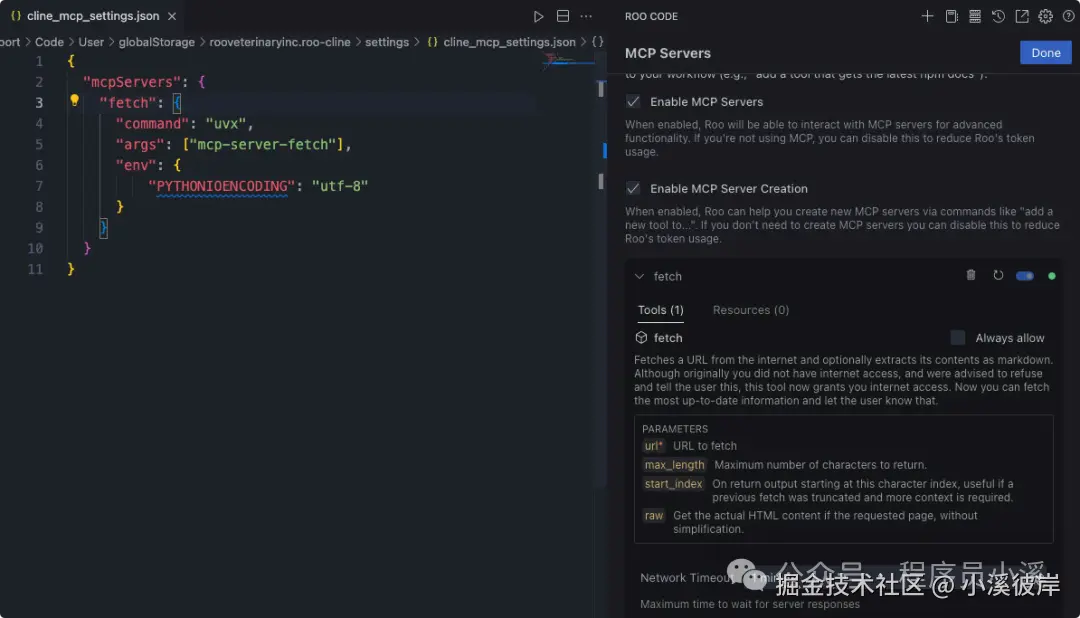Select settings in the breadcrumb

[386, 42]
